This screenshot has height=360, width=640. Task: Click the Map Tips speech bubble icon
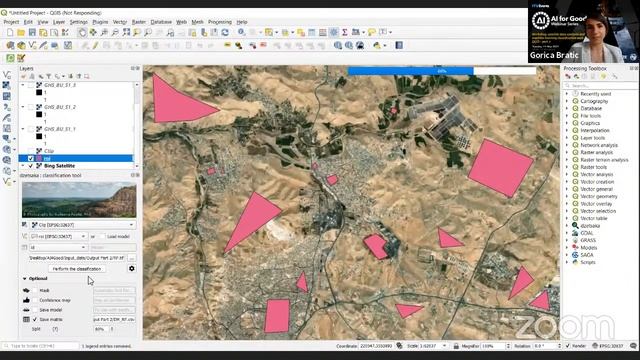[x=371, y=32]
